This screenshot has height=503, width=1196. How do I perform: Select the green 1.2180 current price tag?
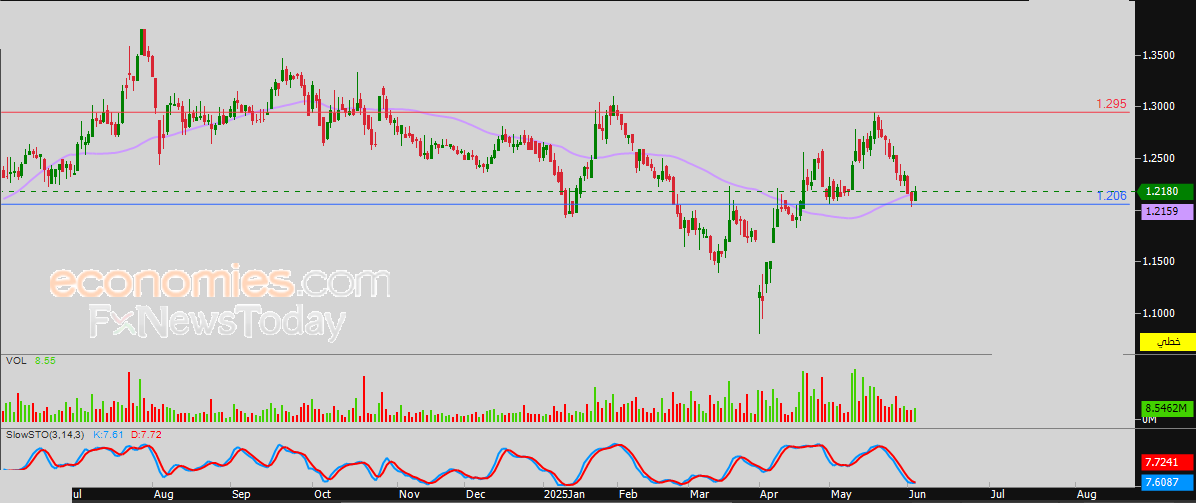pos(1166,192)
